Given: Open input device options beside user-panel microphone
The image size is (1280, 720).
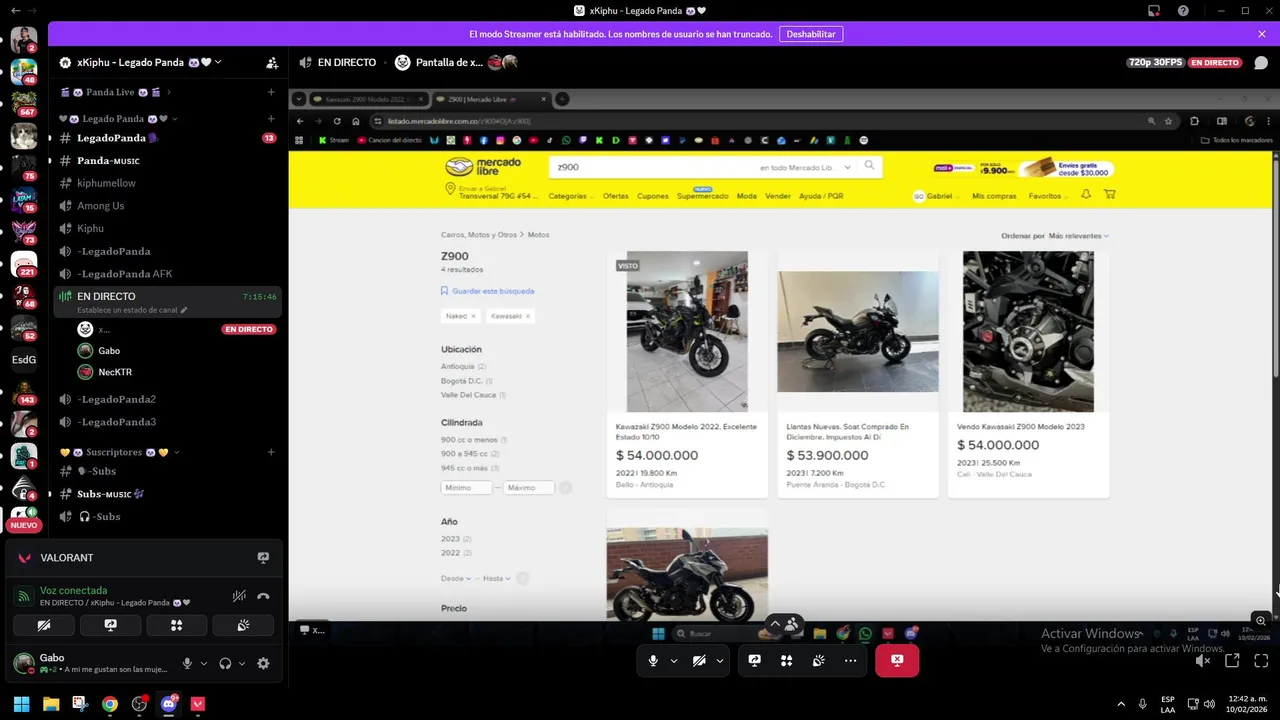Looking at the screenshot, I should pos(204,663).
